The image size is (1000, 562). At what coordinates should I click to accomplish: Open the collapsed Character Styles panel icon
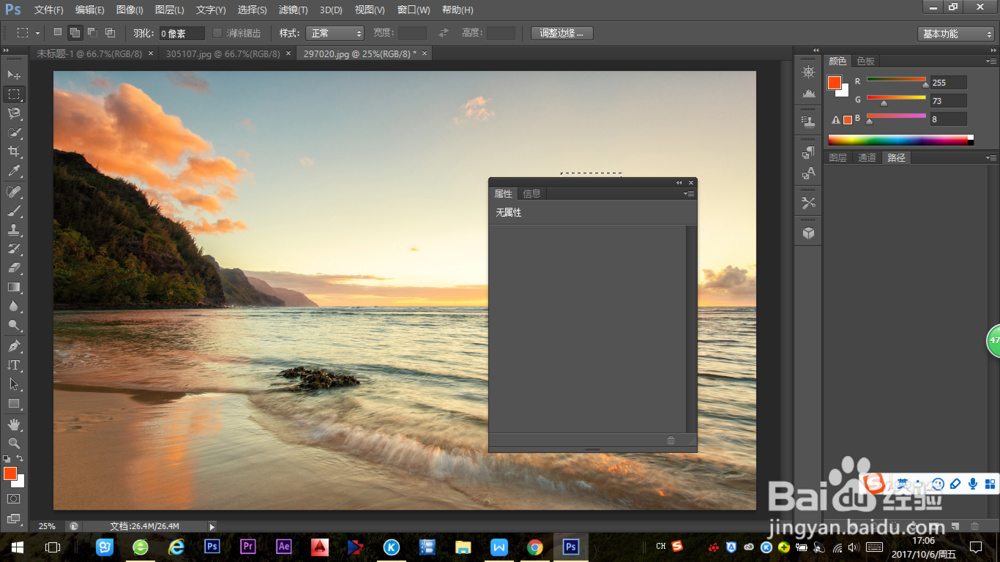[x=808, y=173]
